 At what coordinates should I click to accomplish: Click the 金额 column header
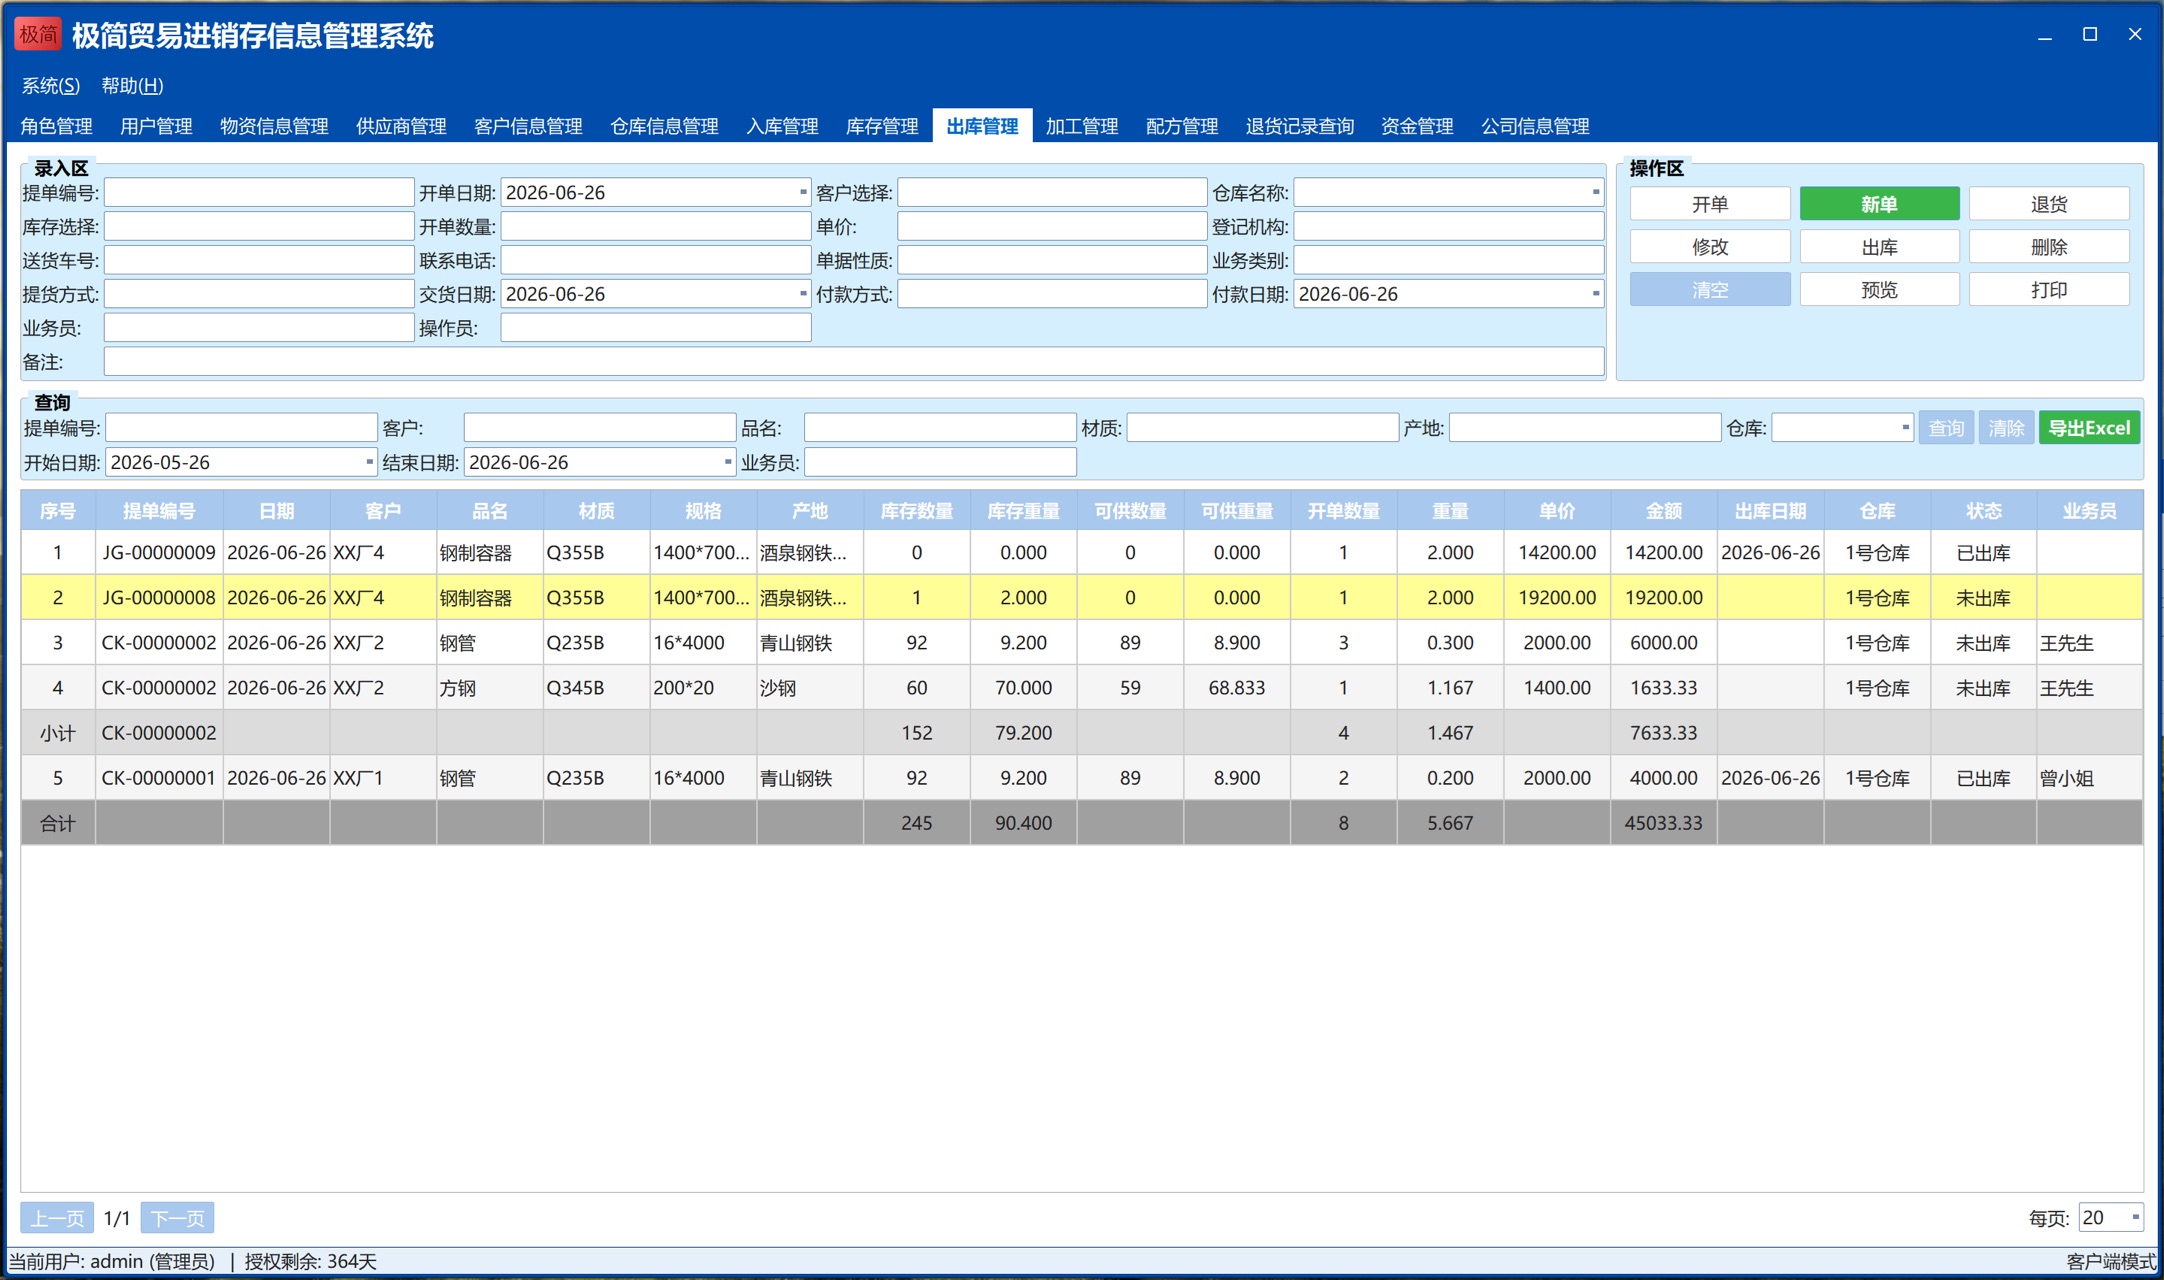coord(1664,511)
